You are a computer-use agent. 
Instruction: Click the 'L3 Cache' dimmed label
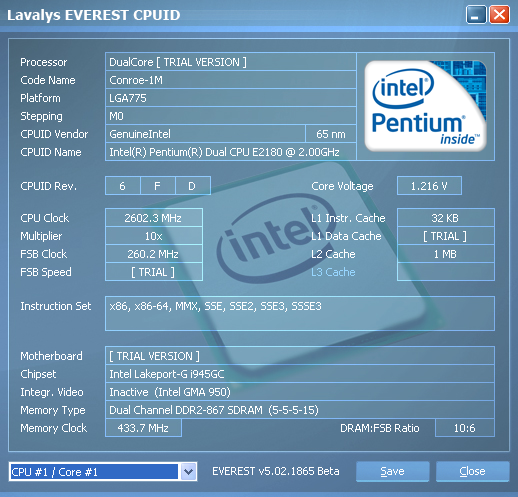333,272
